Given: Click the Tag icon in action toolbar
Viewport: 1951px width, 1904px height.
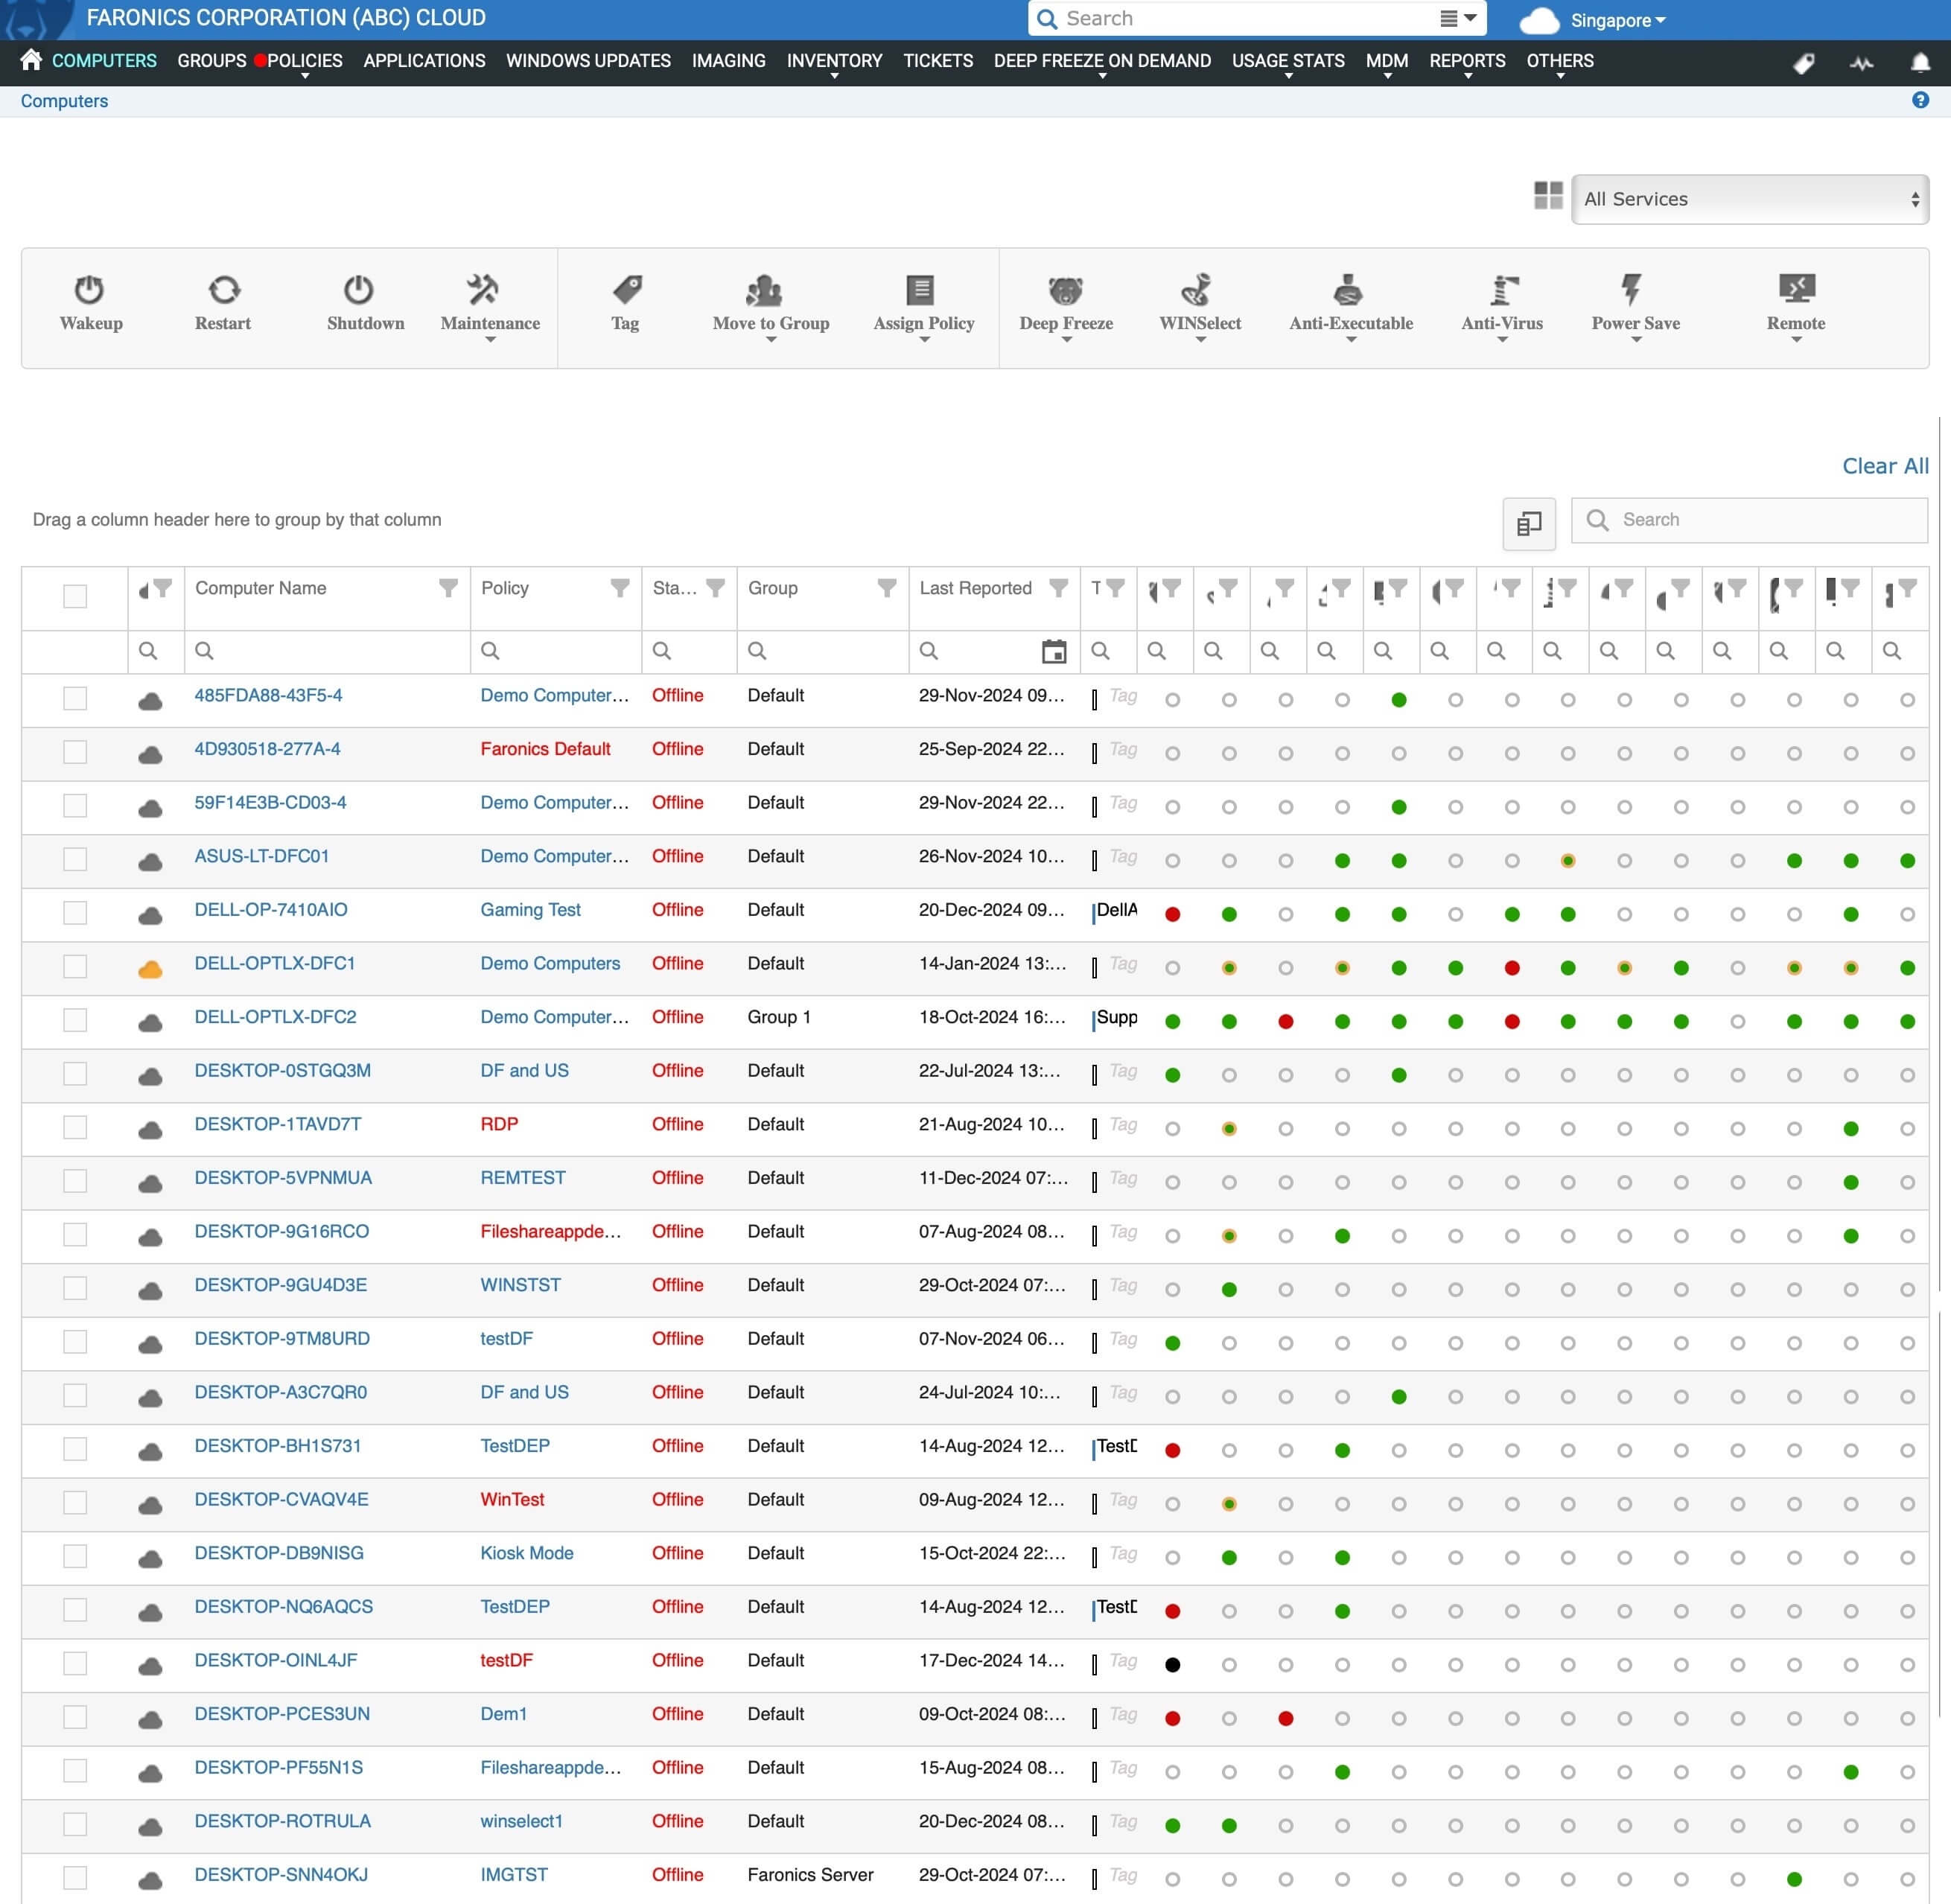Looking at the screenshot, I should pyautogui.click(x=627, y=290).
